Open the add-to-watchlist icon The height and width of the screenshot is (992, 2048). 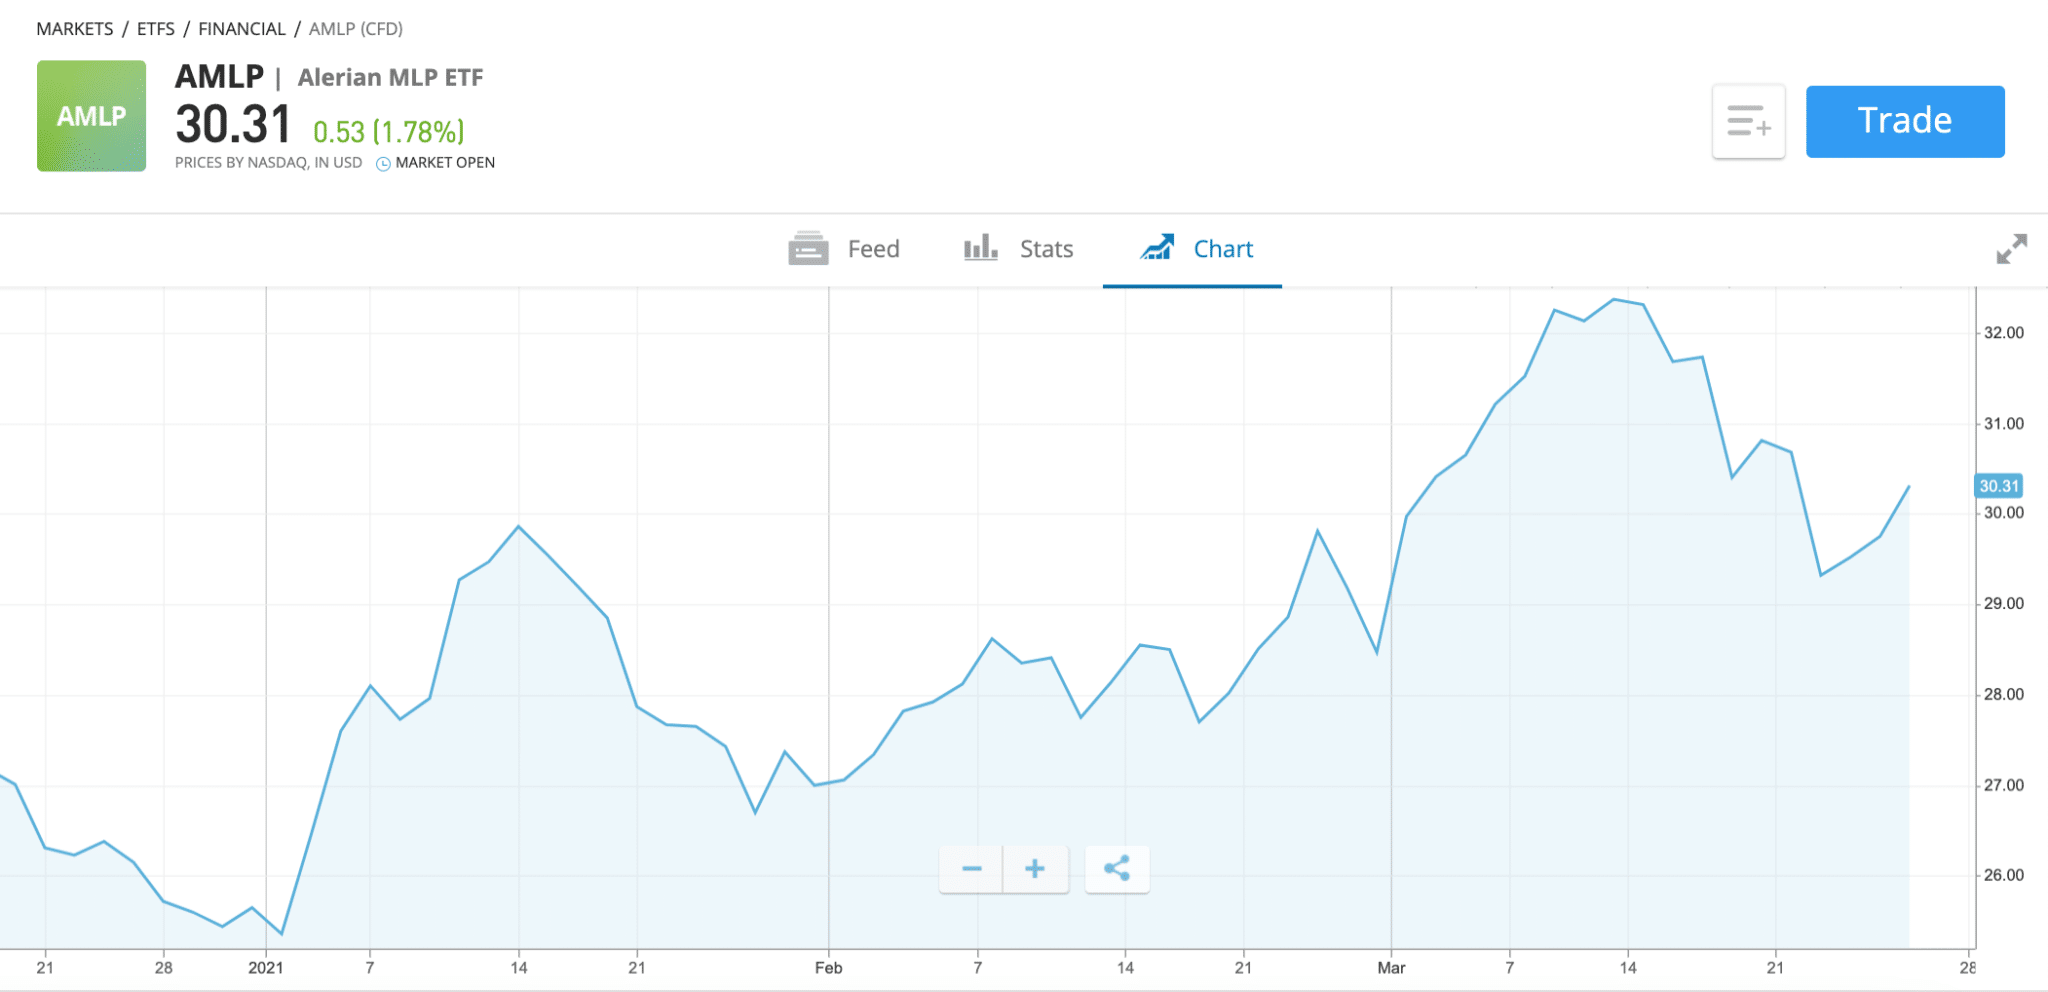[1748, 121]
